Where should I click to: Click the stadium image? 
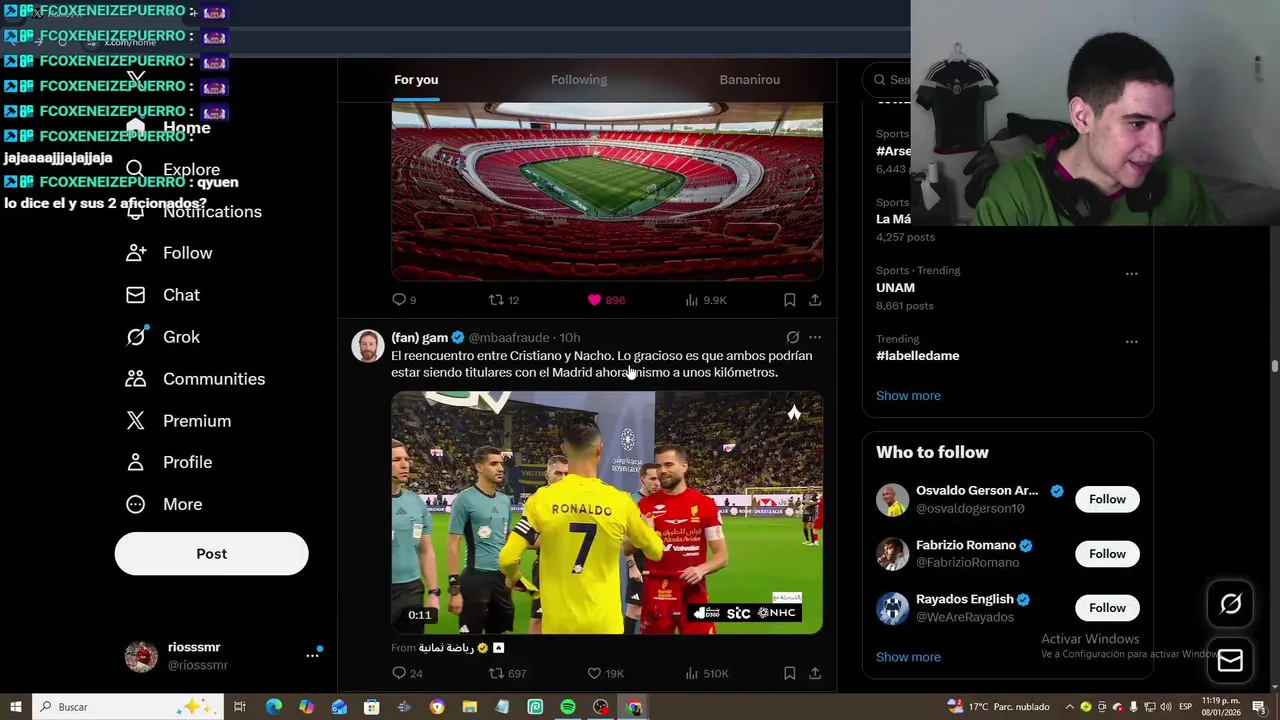coord(607,191)
